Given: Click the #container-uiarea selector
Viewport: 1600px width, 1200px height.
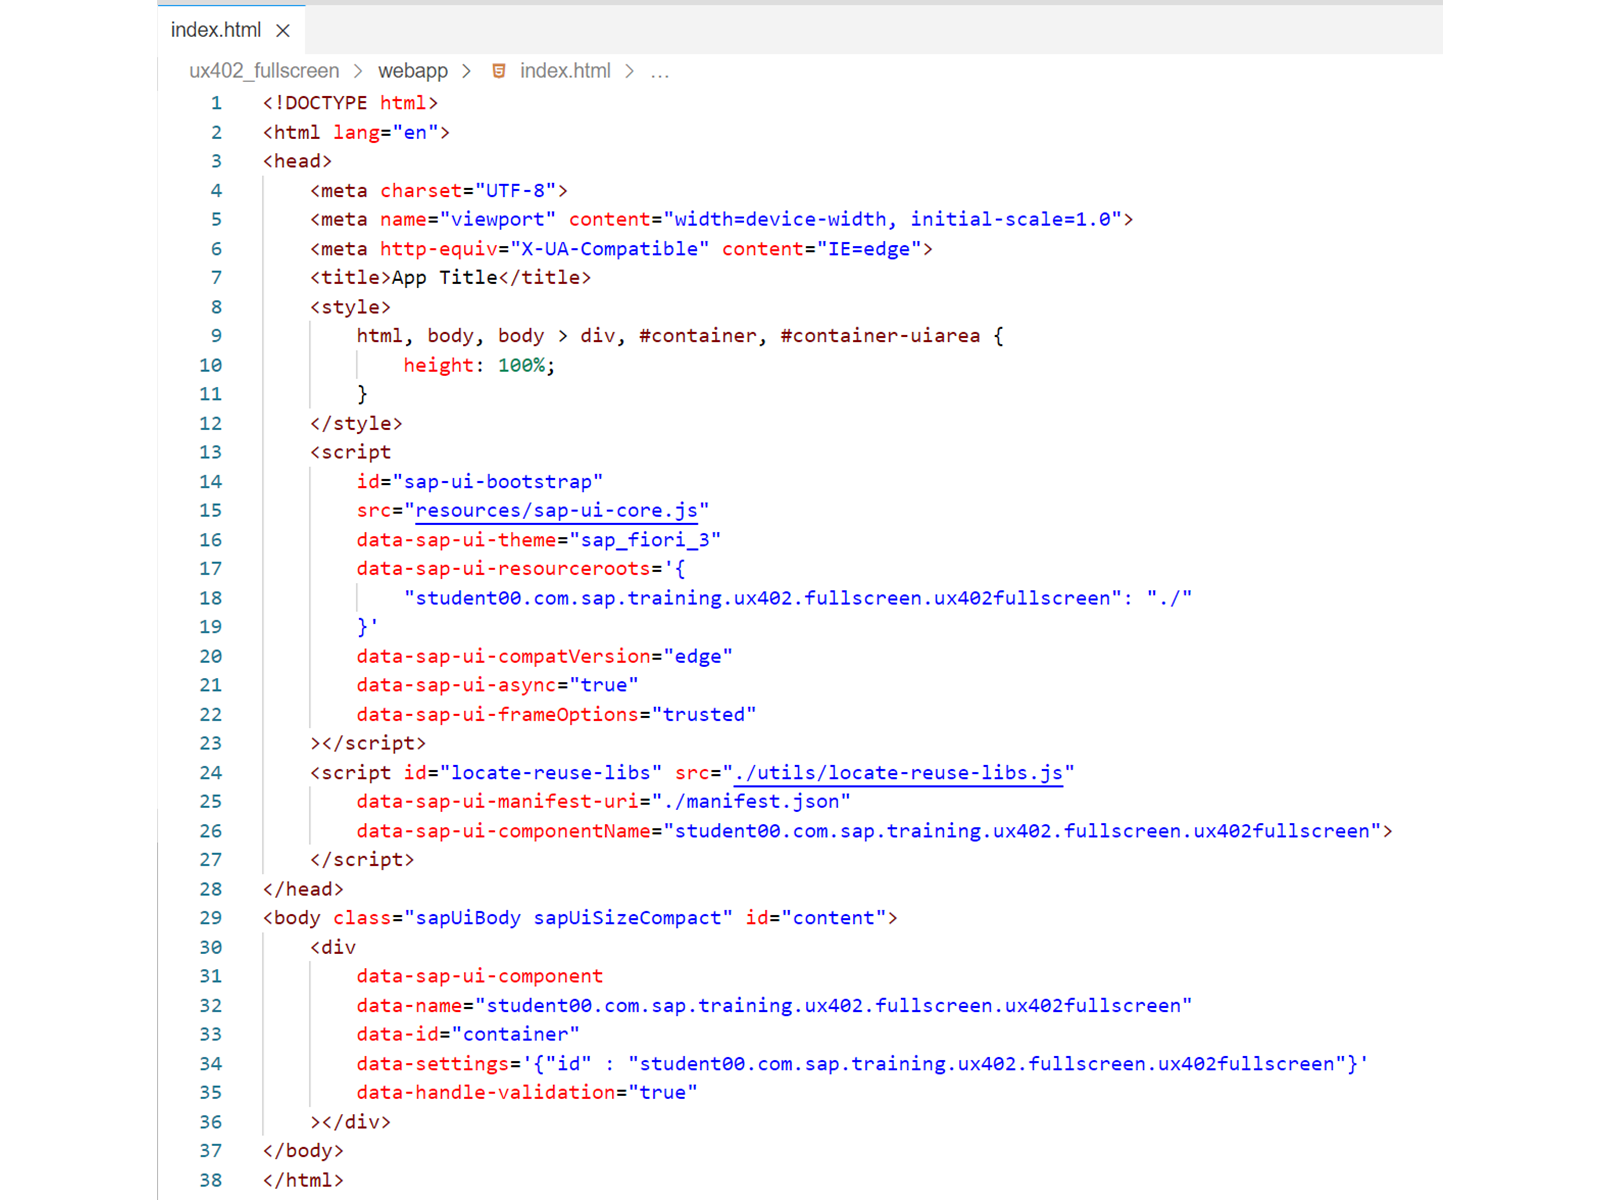Looking at the screenshot, I should point(880,336).
